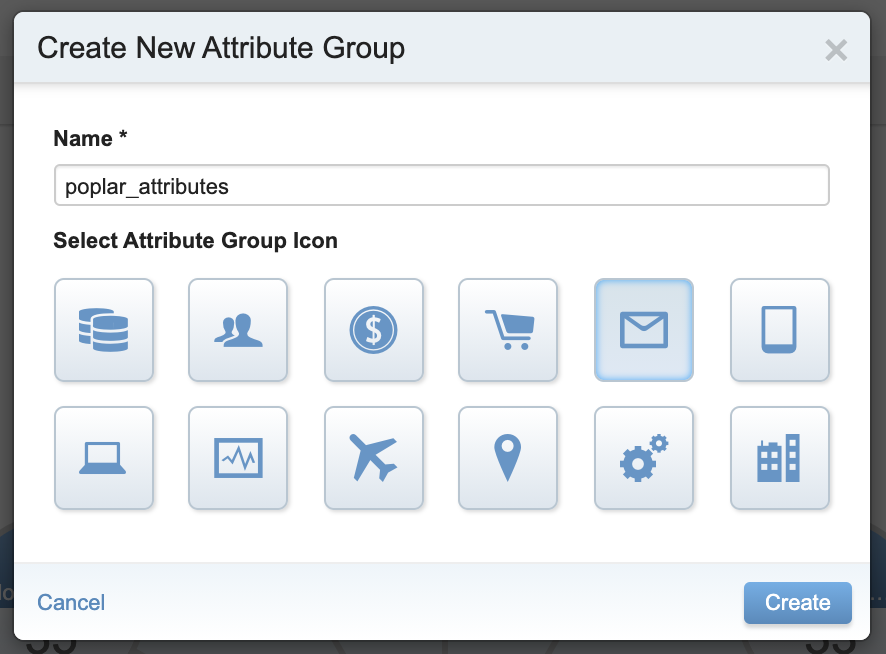Close the Create New Attribute Group dialog

pyautogui.click(x=835, y=50)
